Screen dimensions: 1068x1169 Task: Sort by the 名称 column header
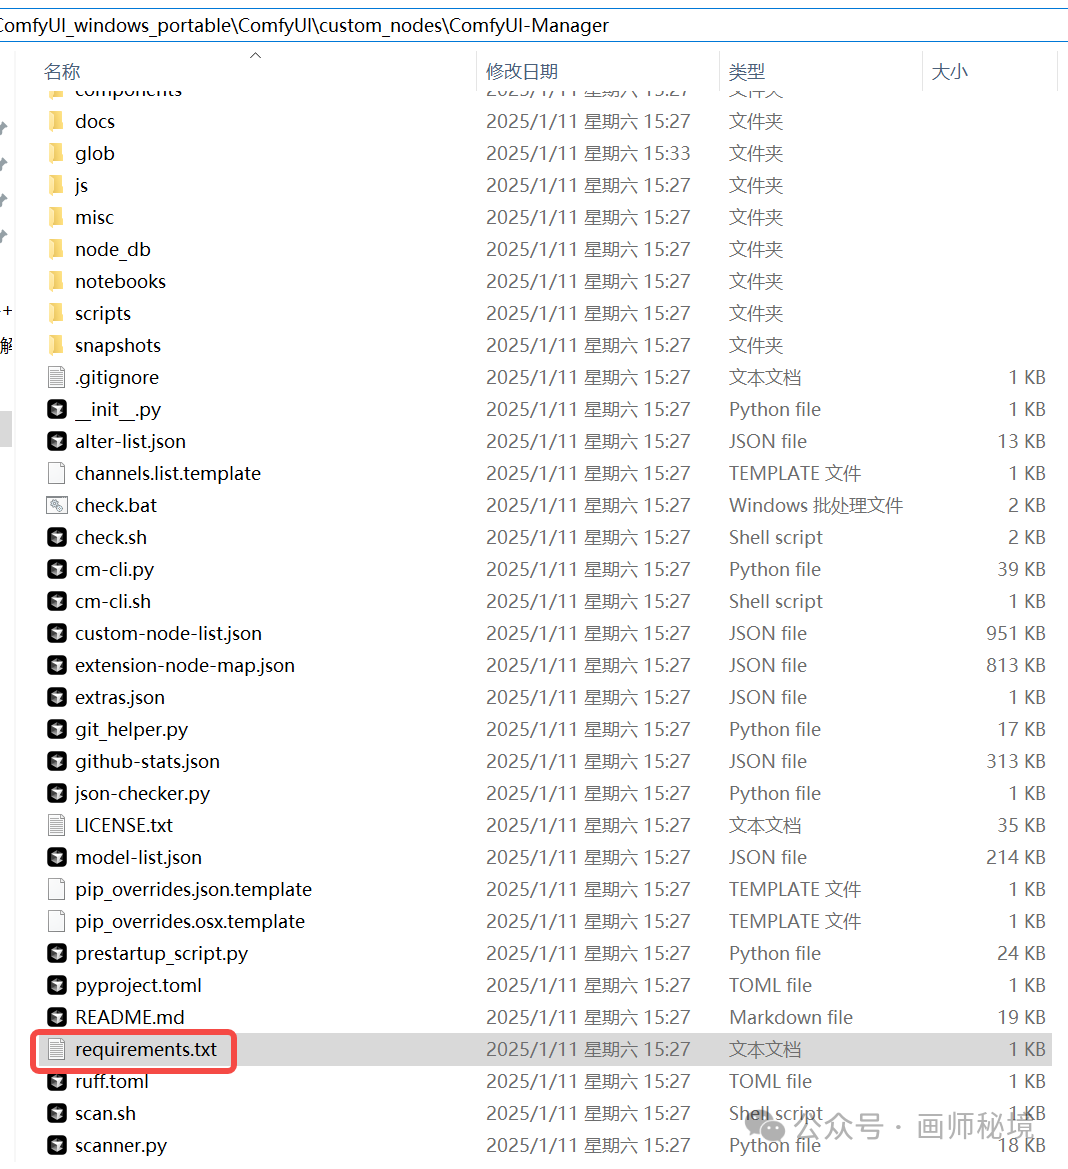pyautogui.click(x=62, y=72)
